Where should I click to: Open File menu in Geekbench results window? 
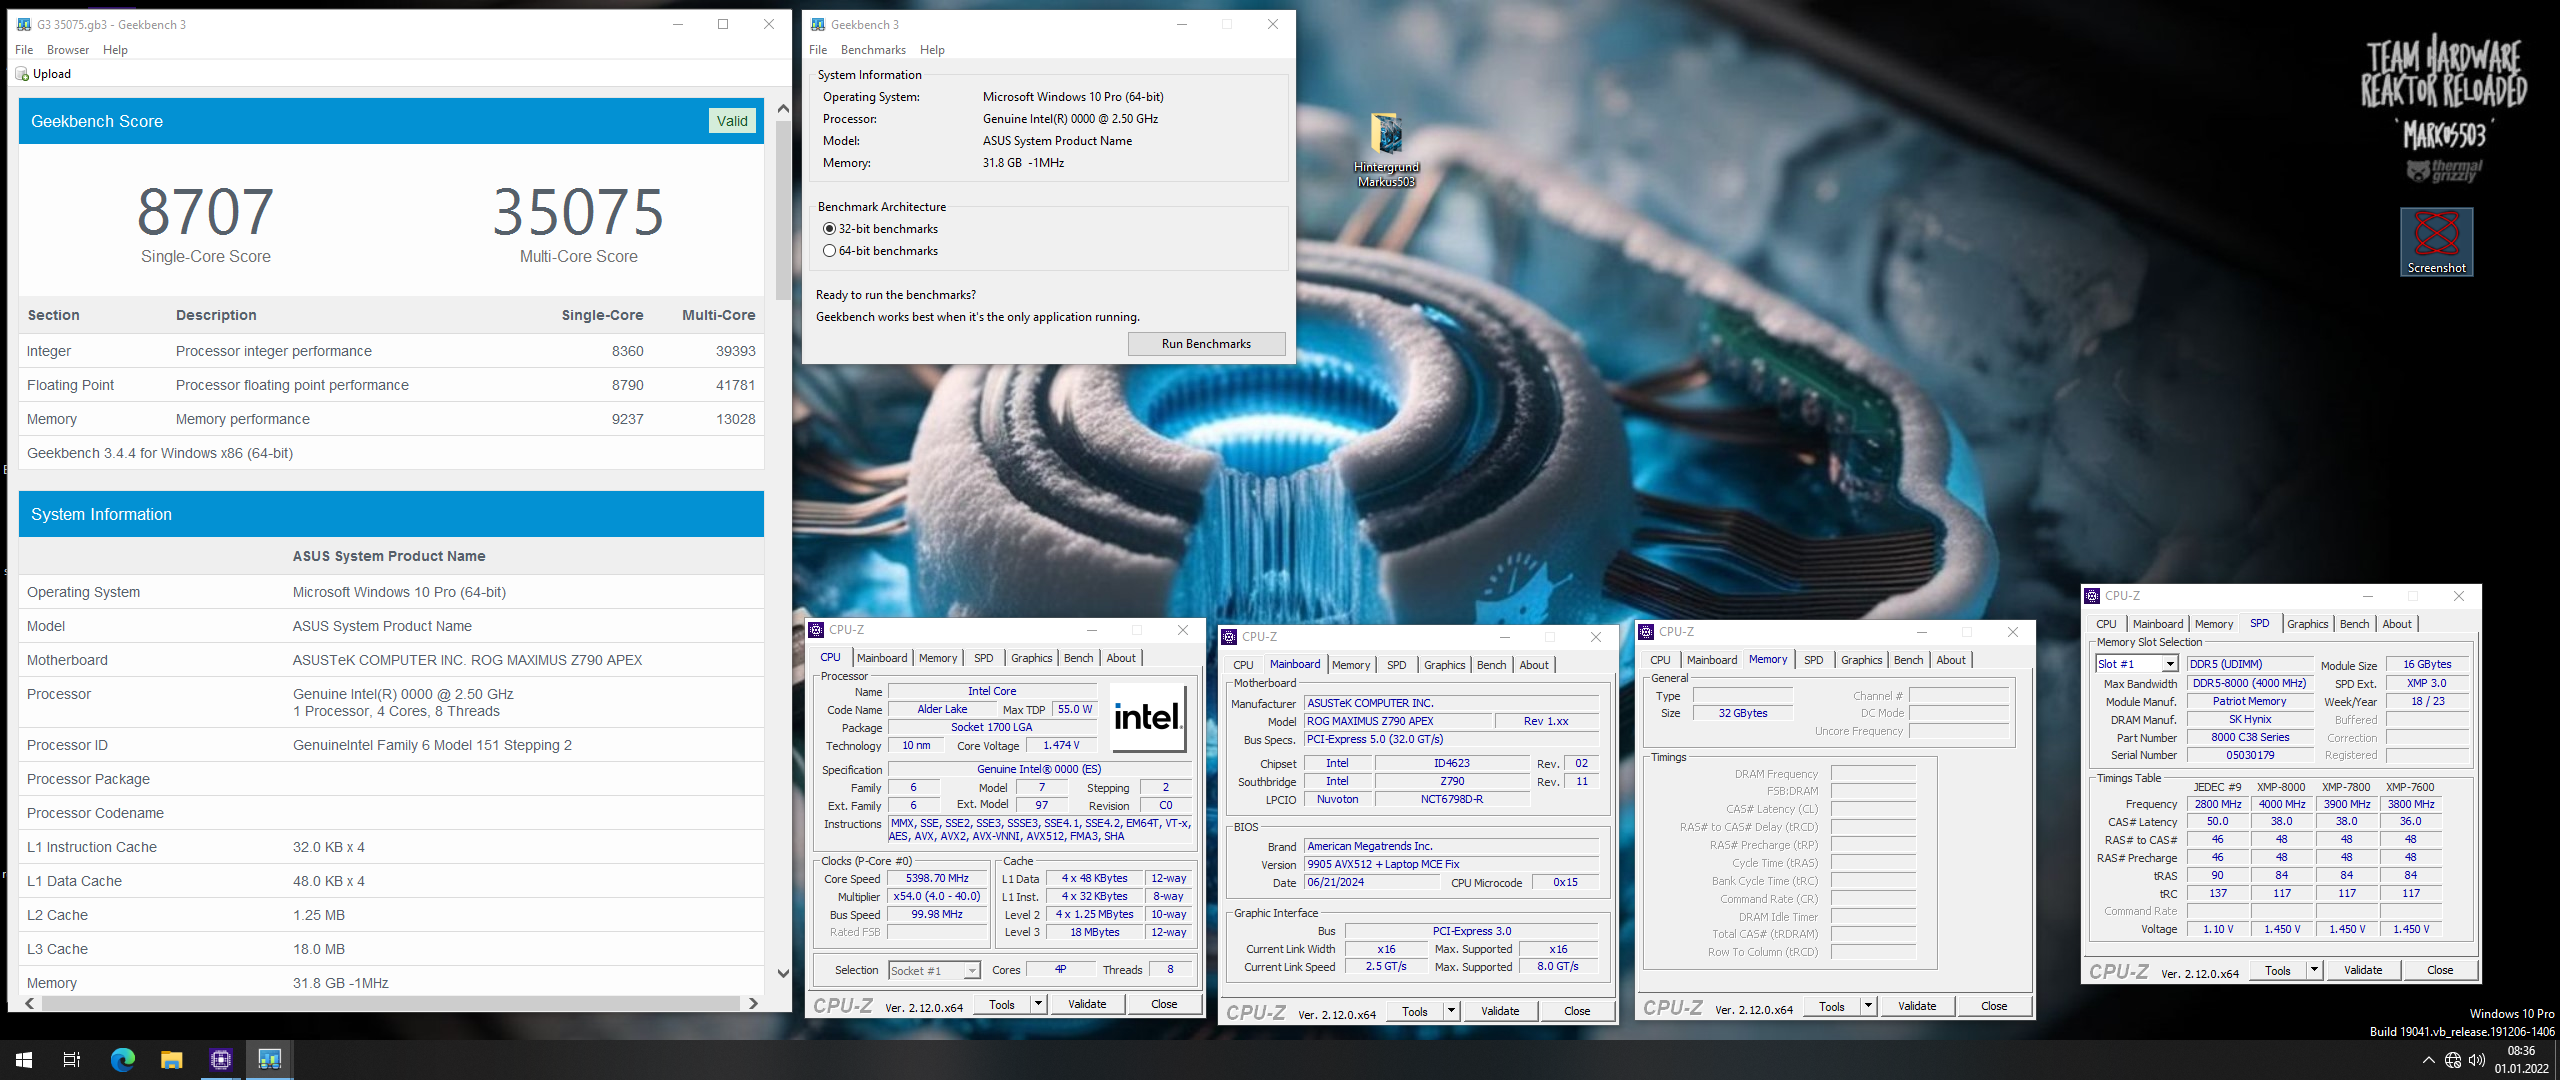[24, 50]
